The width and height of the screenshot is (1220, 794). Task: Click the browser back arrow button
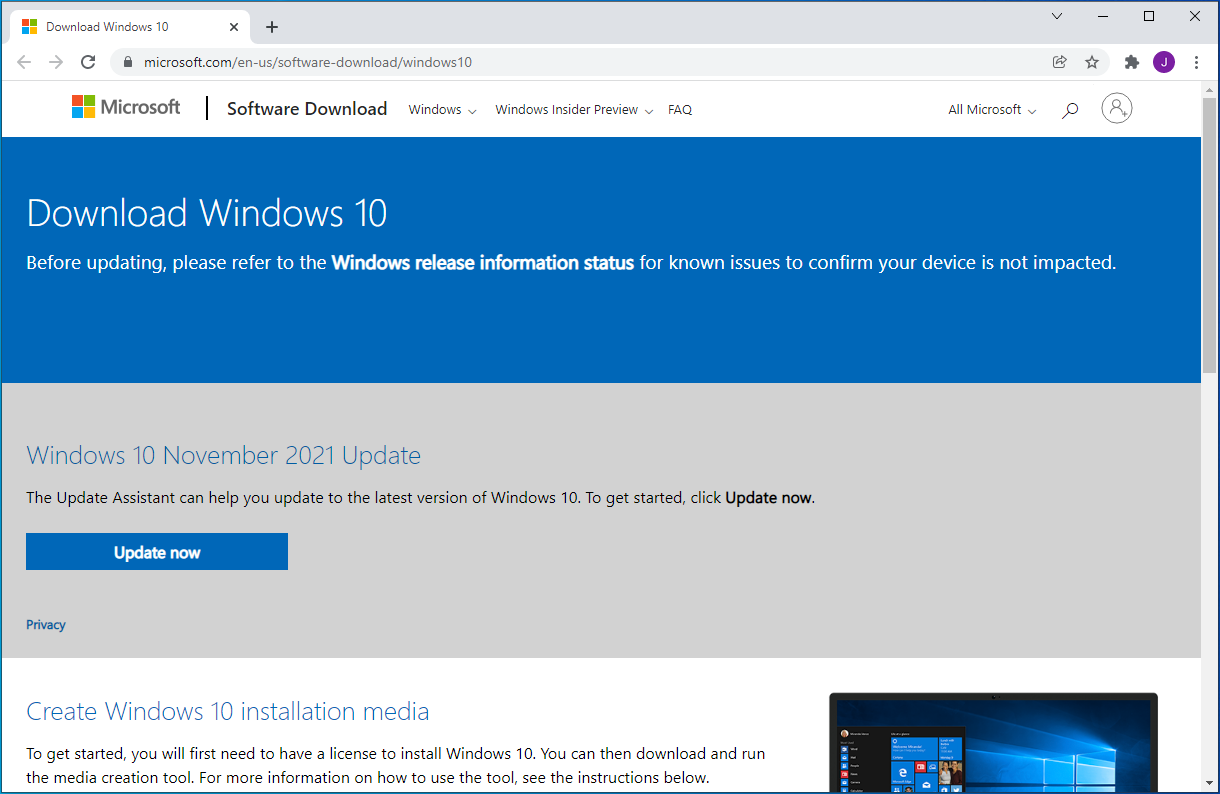pos(24,62)
